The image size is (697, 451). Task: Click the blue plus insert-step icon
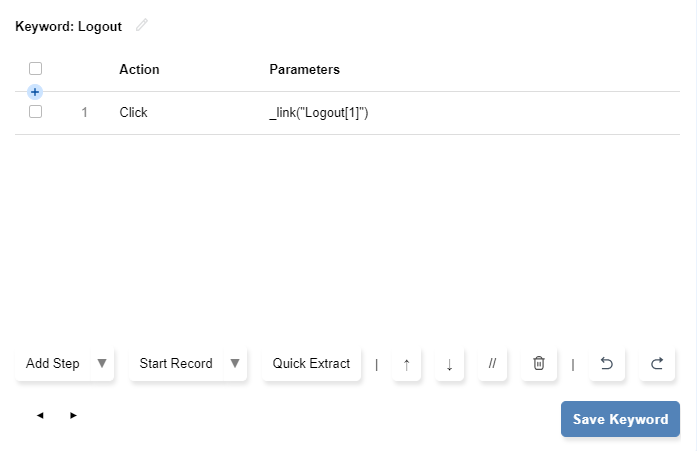pos(35,92)
